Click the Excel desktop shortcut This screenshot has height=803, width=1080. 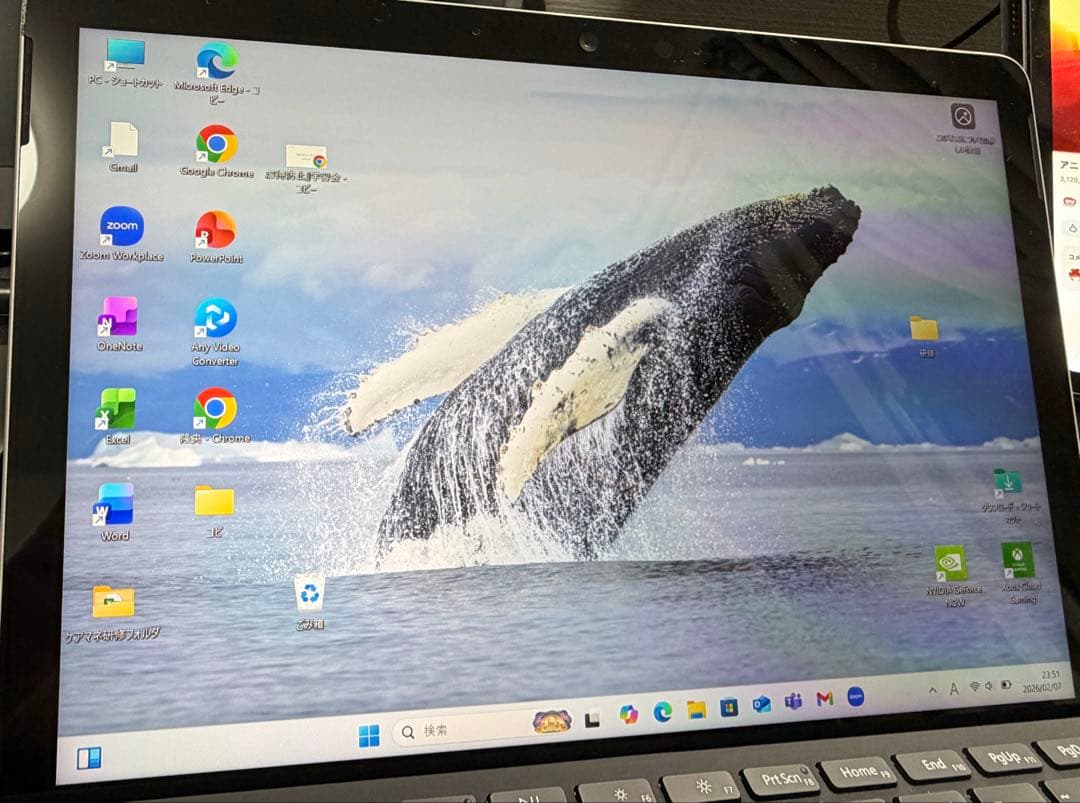[116, 410]
